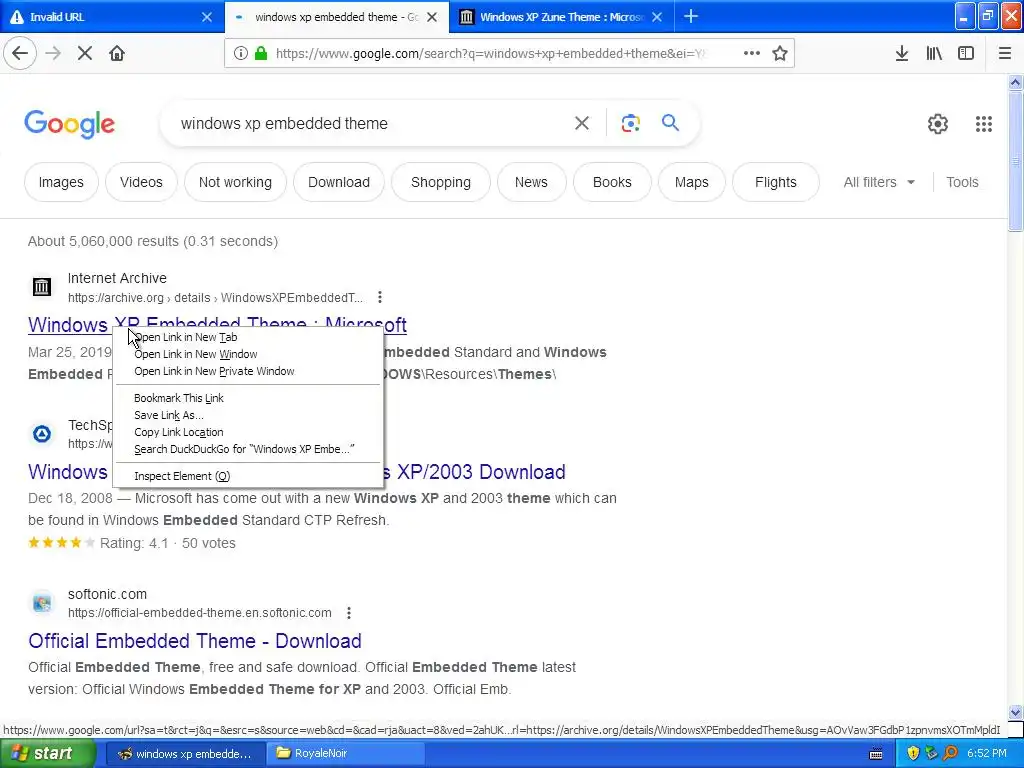Open Official Embedded Theme - Download result
1024x768 pixels.
195,641
